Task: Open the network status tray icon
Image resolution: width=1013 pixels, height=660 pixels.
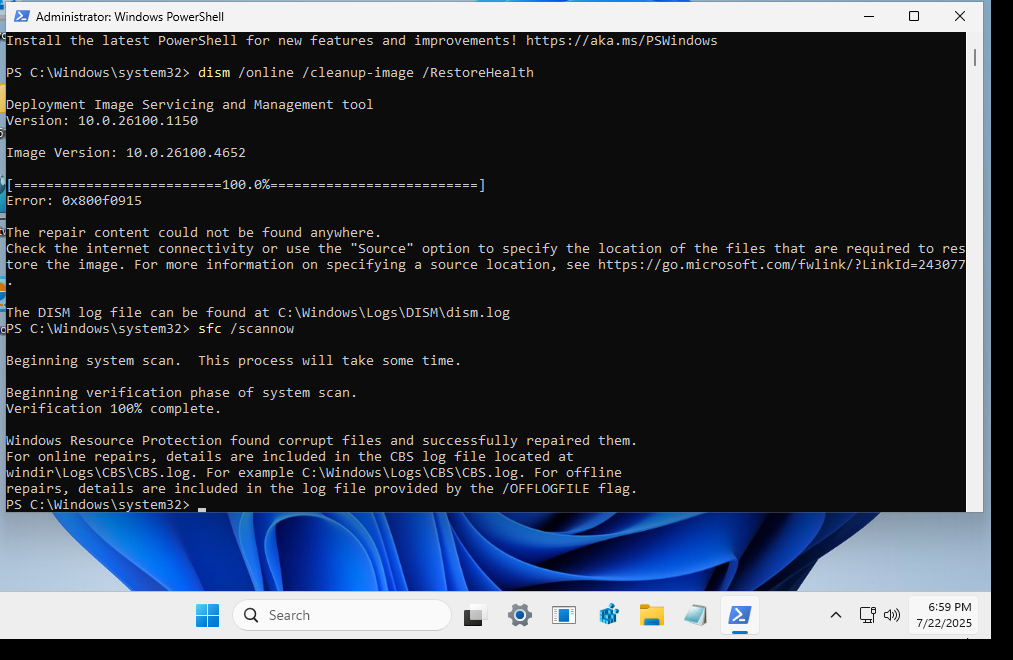Action: 867,615
